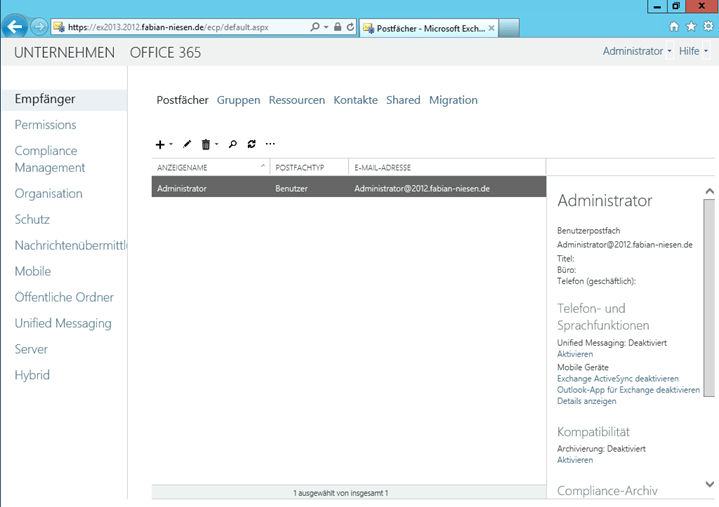
Task: Open Server in the sidebar
Action: point(31,349)
